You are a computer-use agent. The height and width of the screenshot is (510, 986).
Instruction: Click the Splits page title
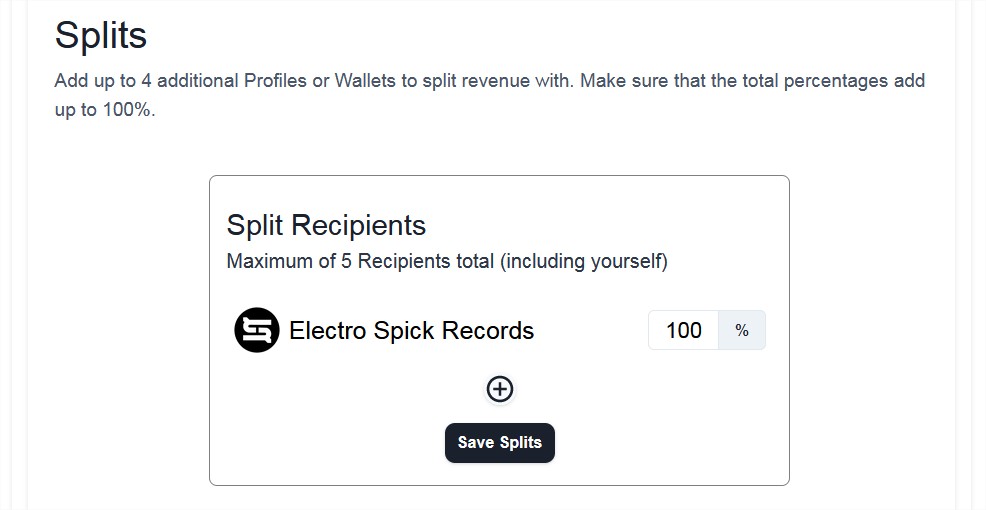[101, 35]
